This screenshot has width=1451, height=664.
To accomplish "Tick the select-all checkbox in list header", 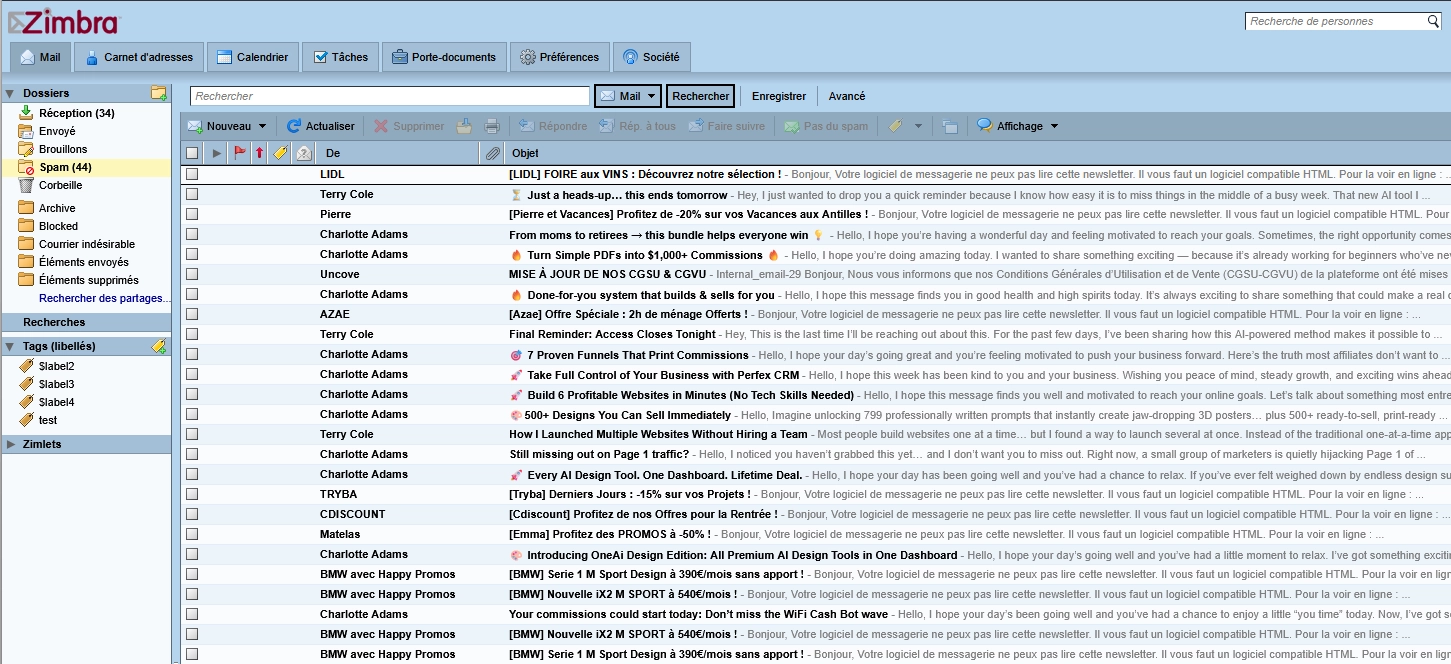I will [x=192, y=153].
